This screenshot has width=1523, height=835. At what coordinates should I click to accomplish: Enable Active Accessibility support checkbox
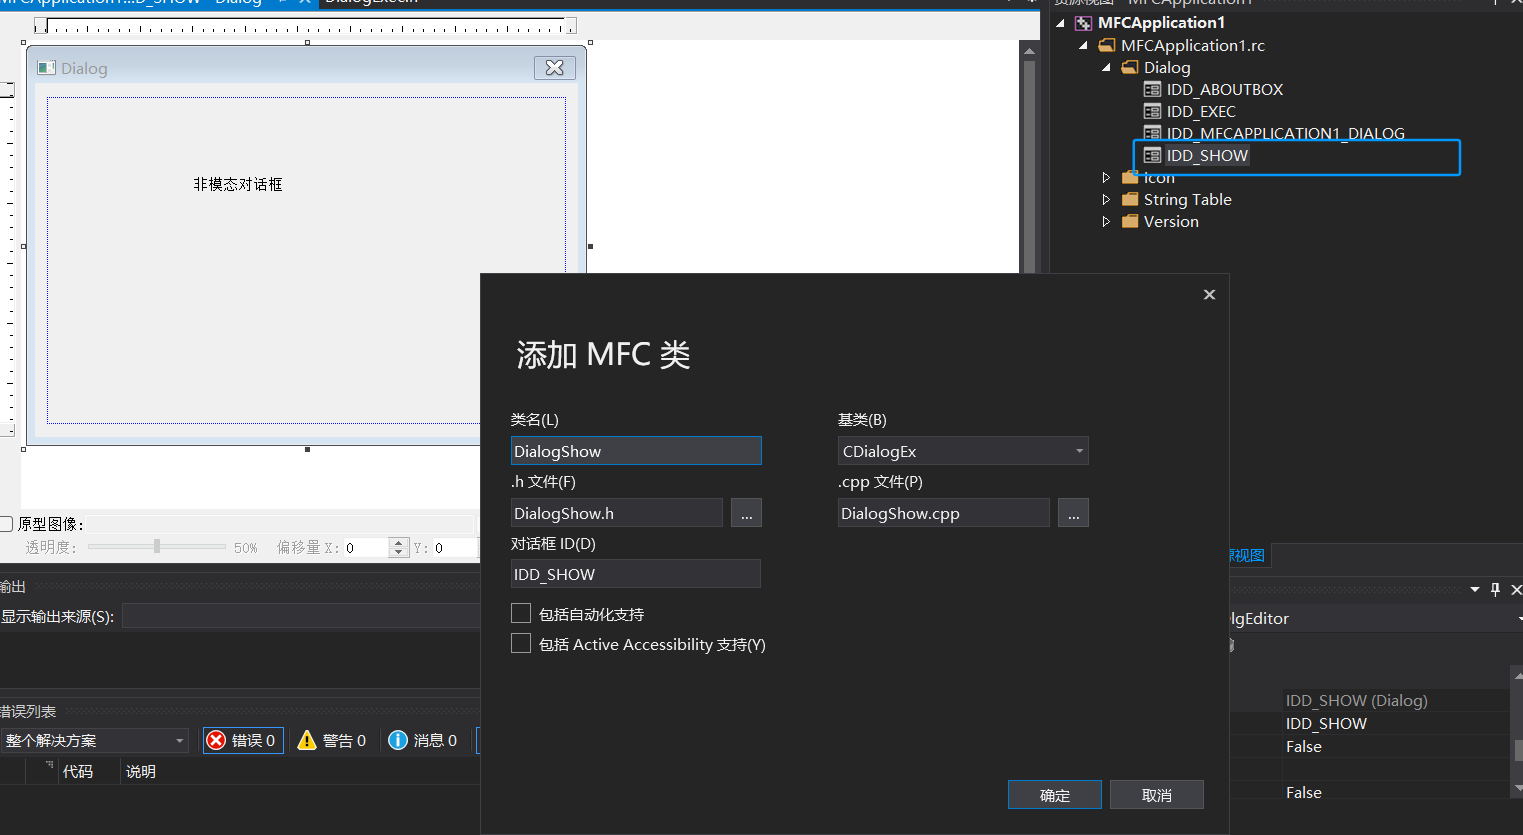click(521, 643)
